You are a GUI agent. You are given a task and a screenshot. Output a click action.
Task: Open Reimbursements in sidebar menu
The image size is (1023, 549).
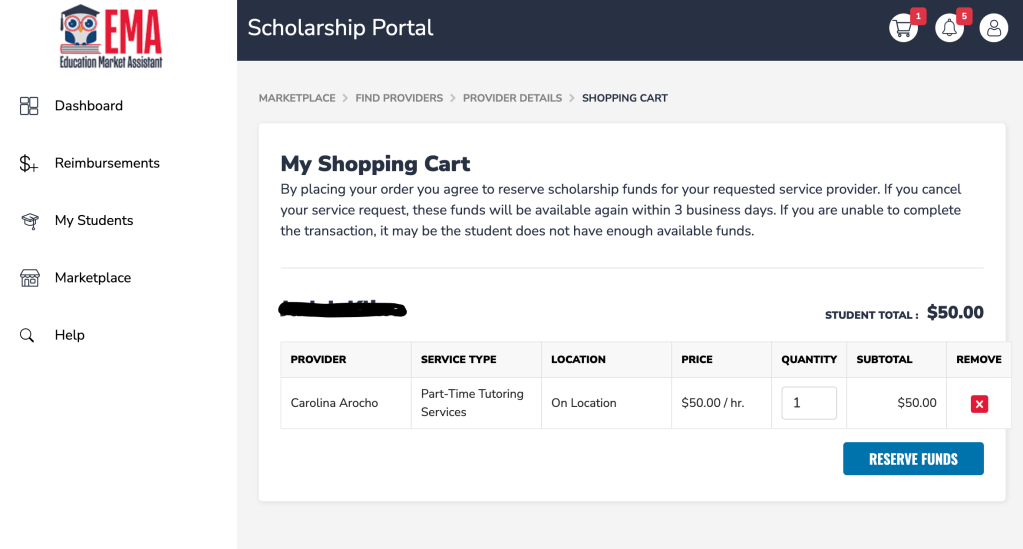[107, 163]
